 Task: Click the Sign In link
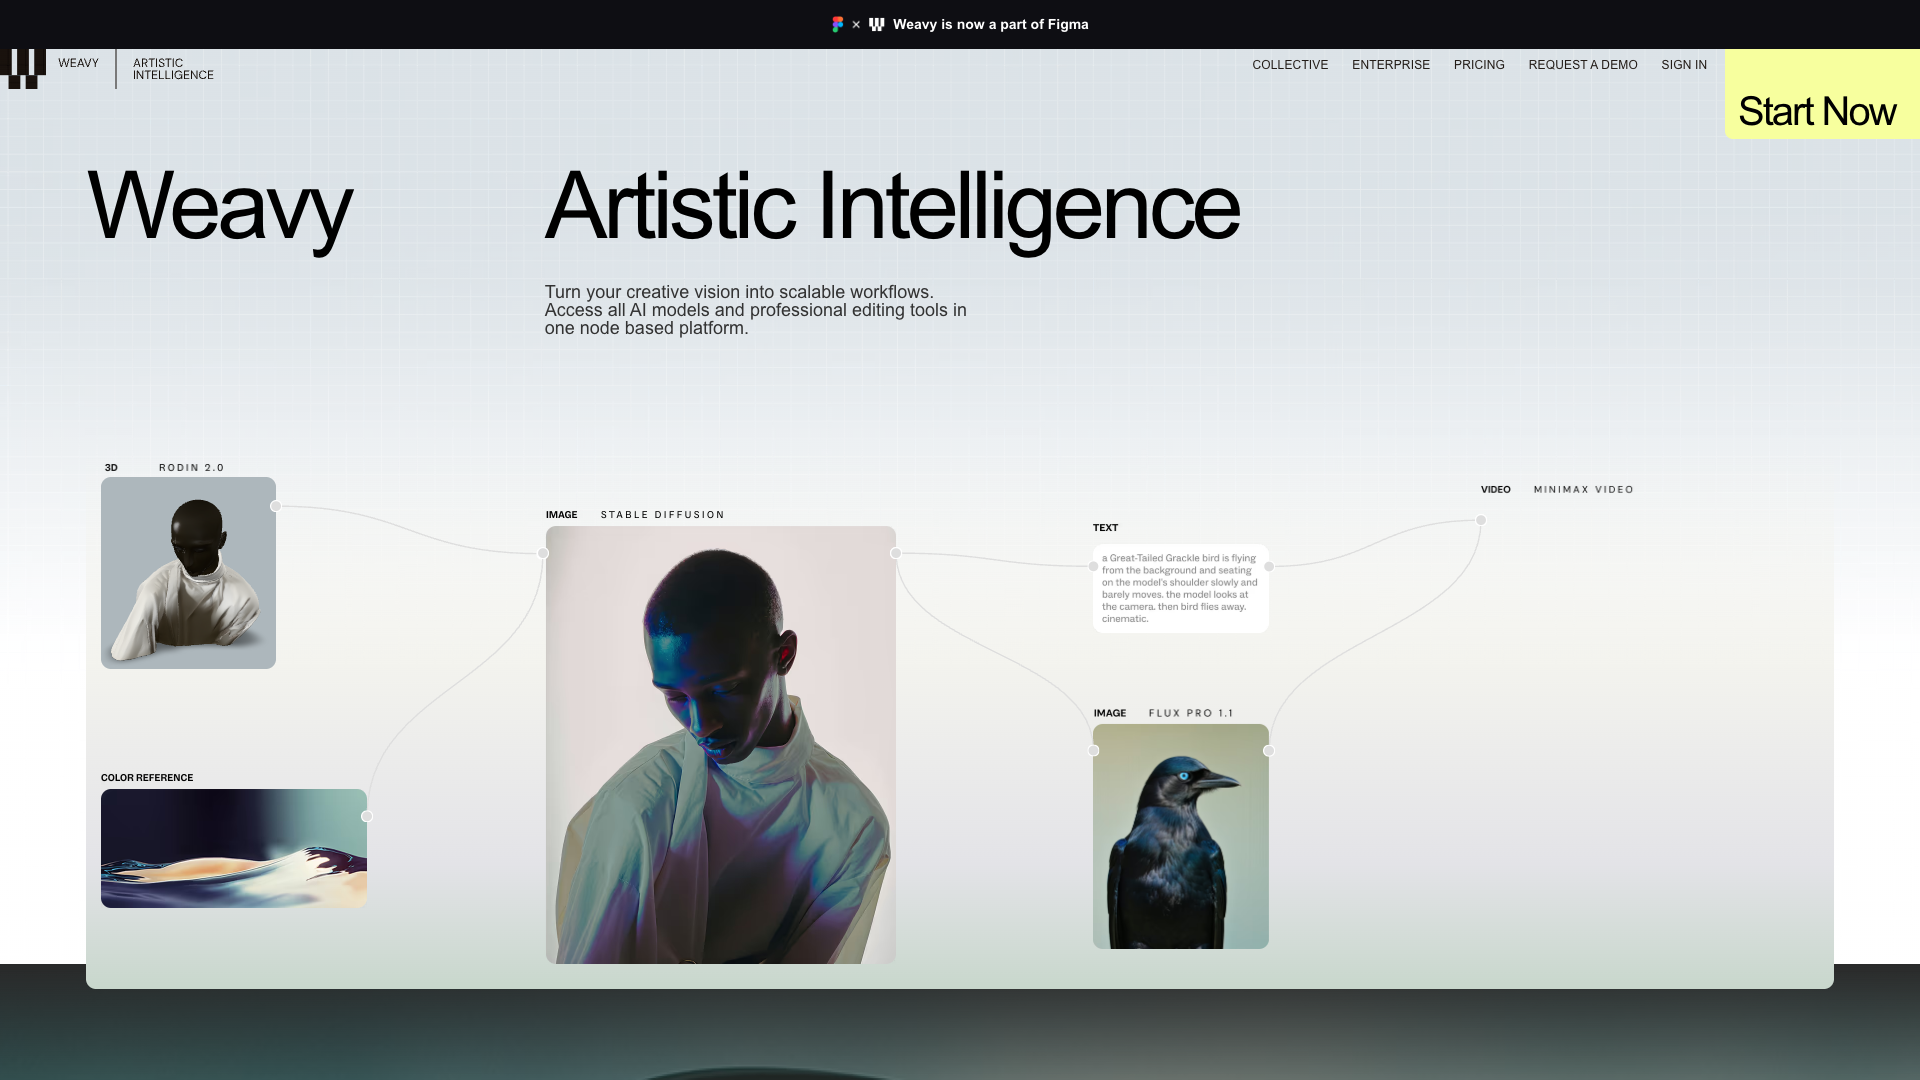point(1684,65)
